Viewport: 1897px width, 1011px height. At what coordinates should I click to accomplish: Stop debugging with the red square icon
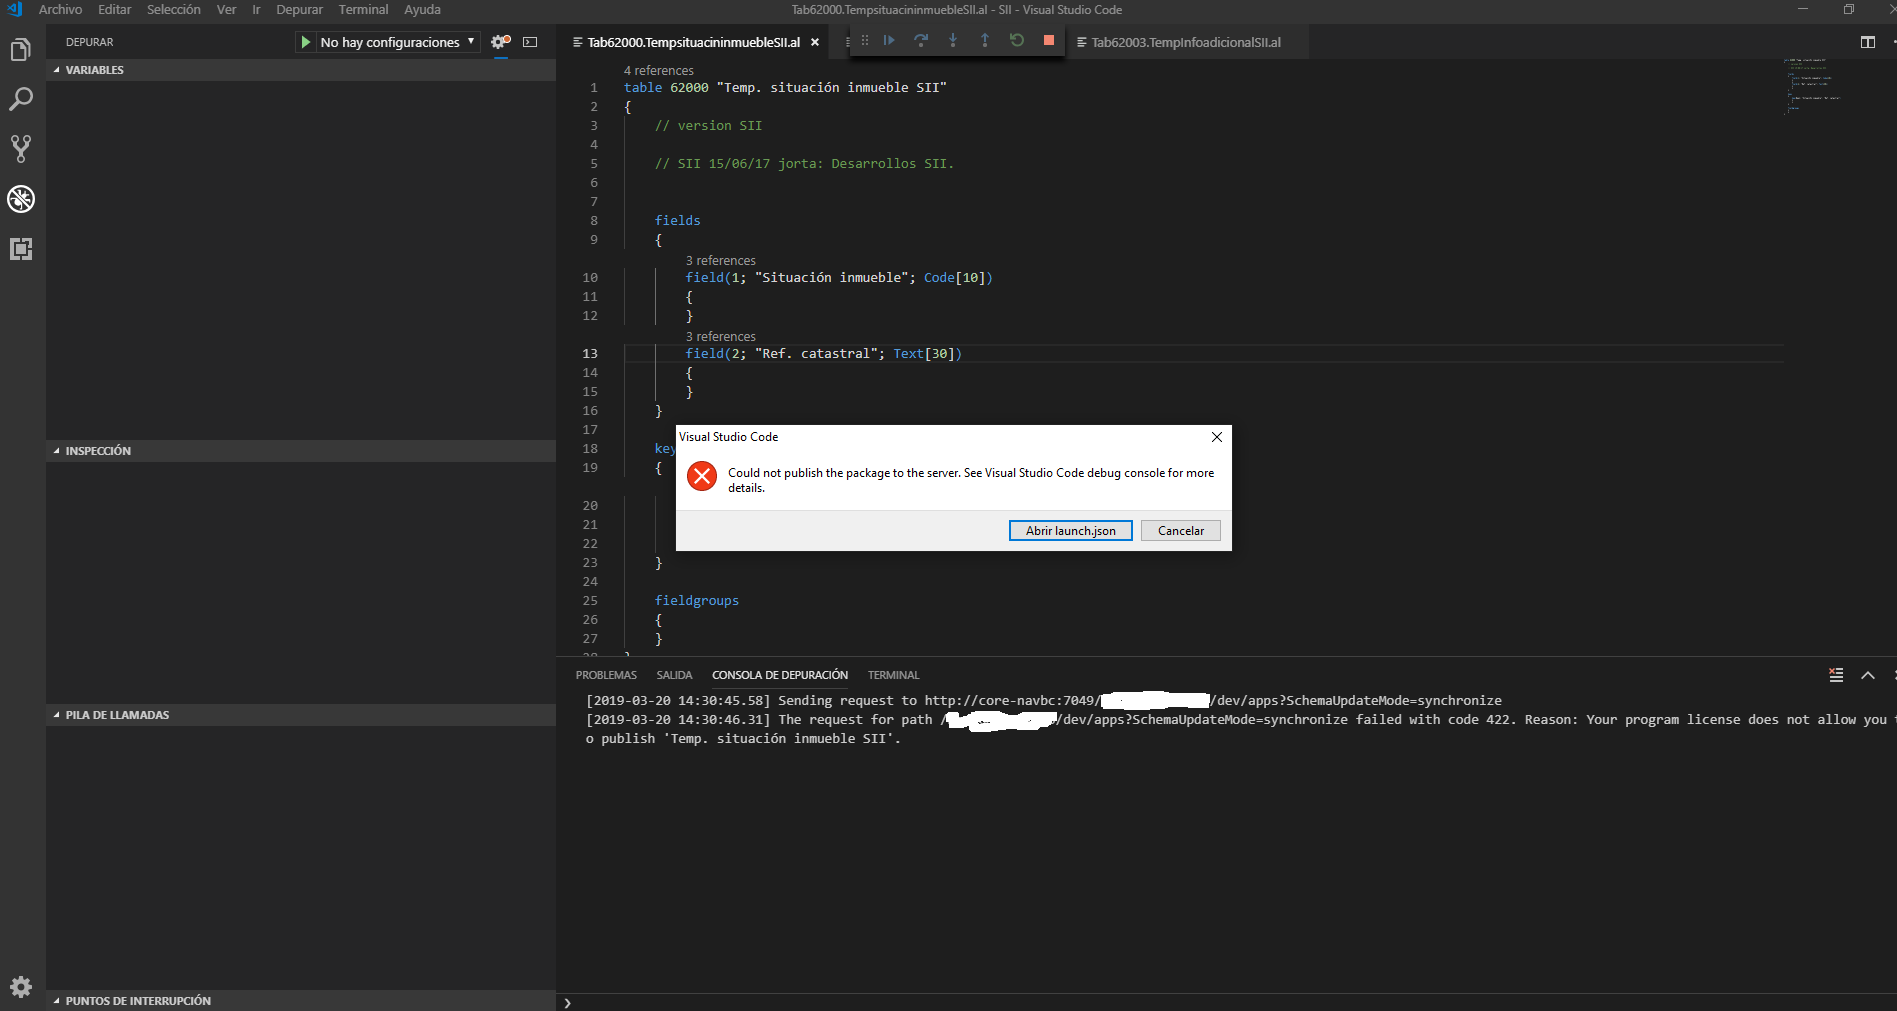tap(1047, 40)
